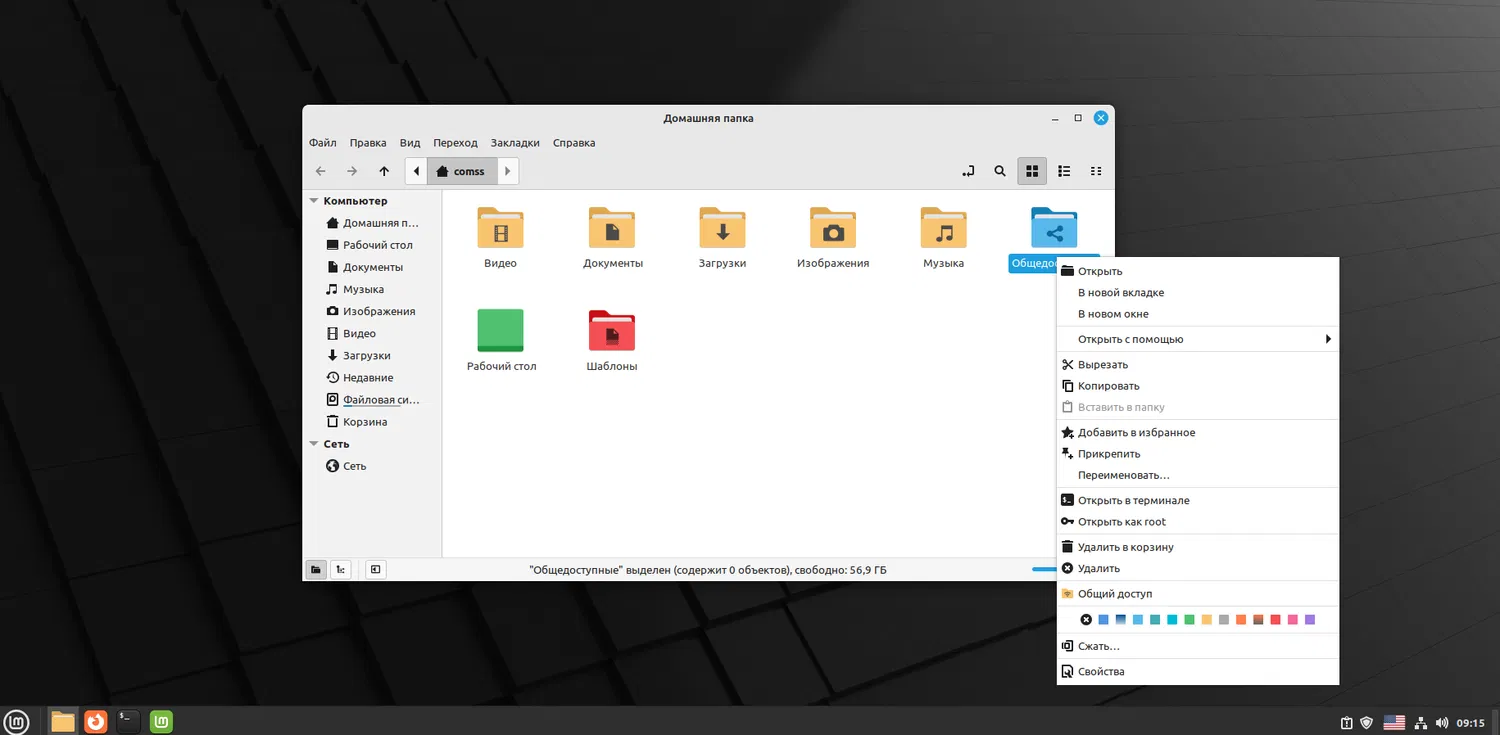
Task: Pick the green folder color swatch
Action: pyautogui.click(x=1189, y=620)
